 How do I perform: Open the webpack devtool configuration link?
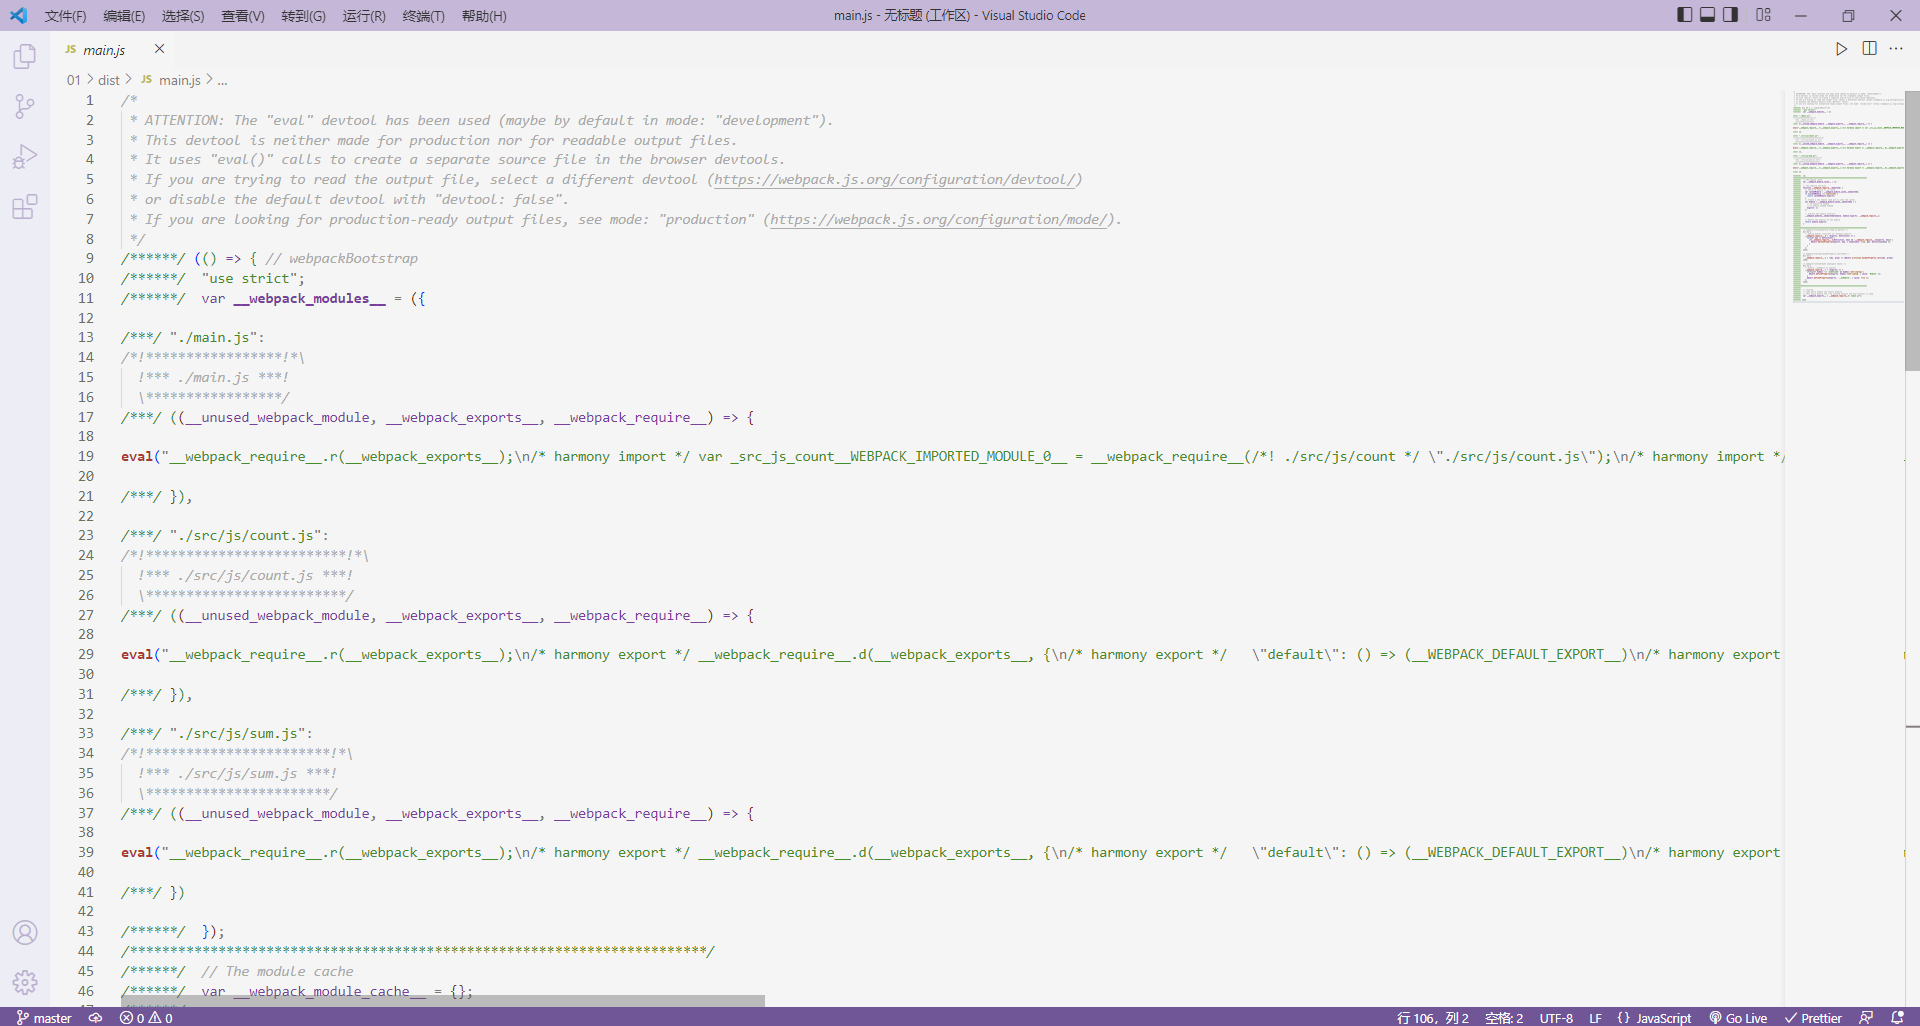click(x=895, y=180)
